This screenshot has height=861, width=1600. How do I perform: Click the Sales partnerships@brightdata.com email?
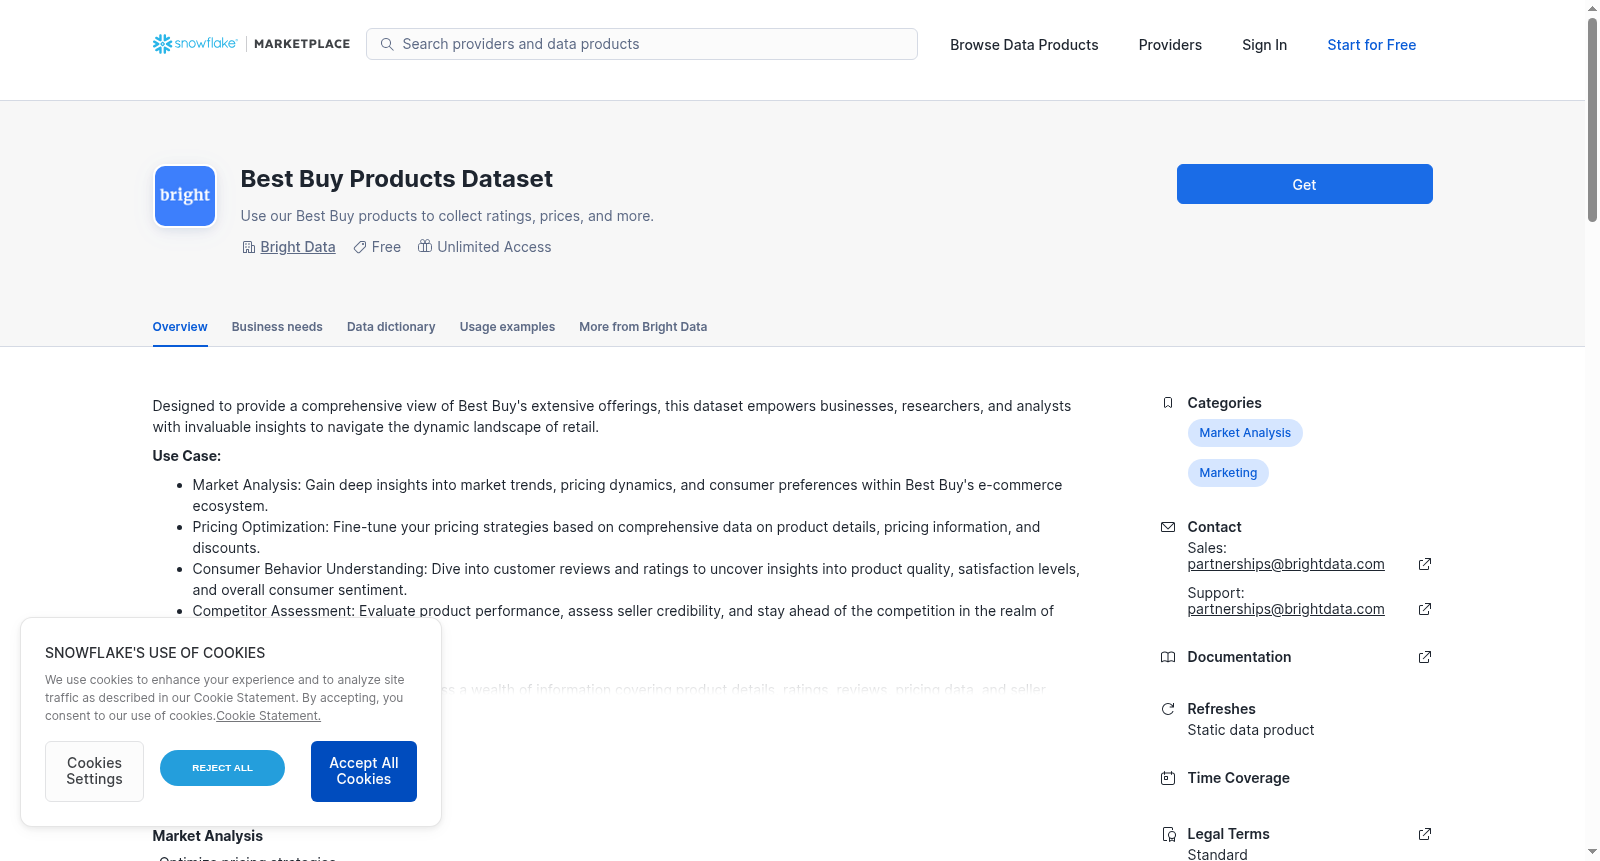coord(1286,564)
